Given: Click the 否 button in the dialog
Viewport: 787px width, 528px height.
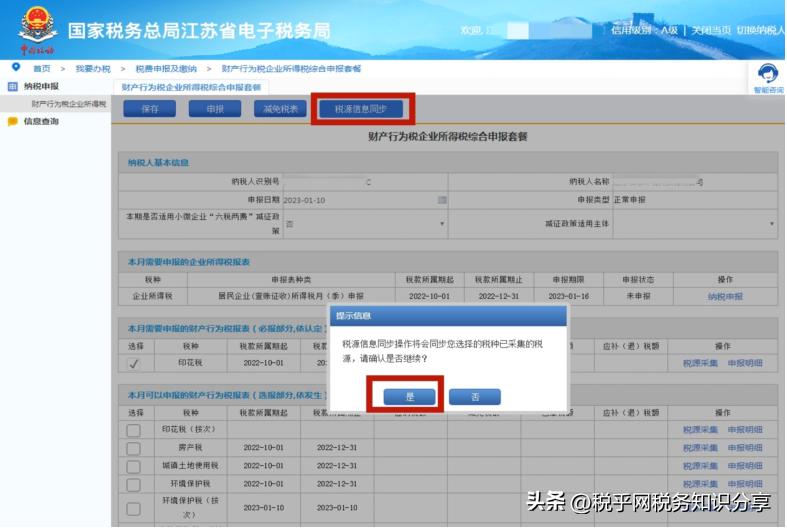Looking at the screenshot, I should [x=474, y=397].
